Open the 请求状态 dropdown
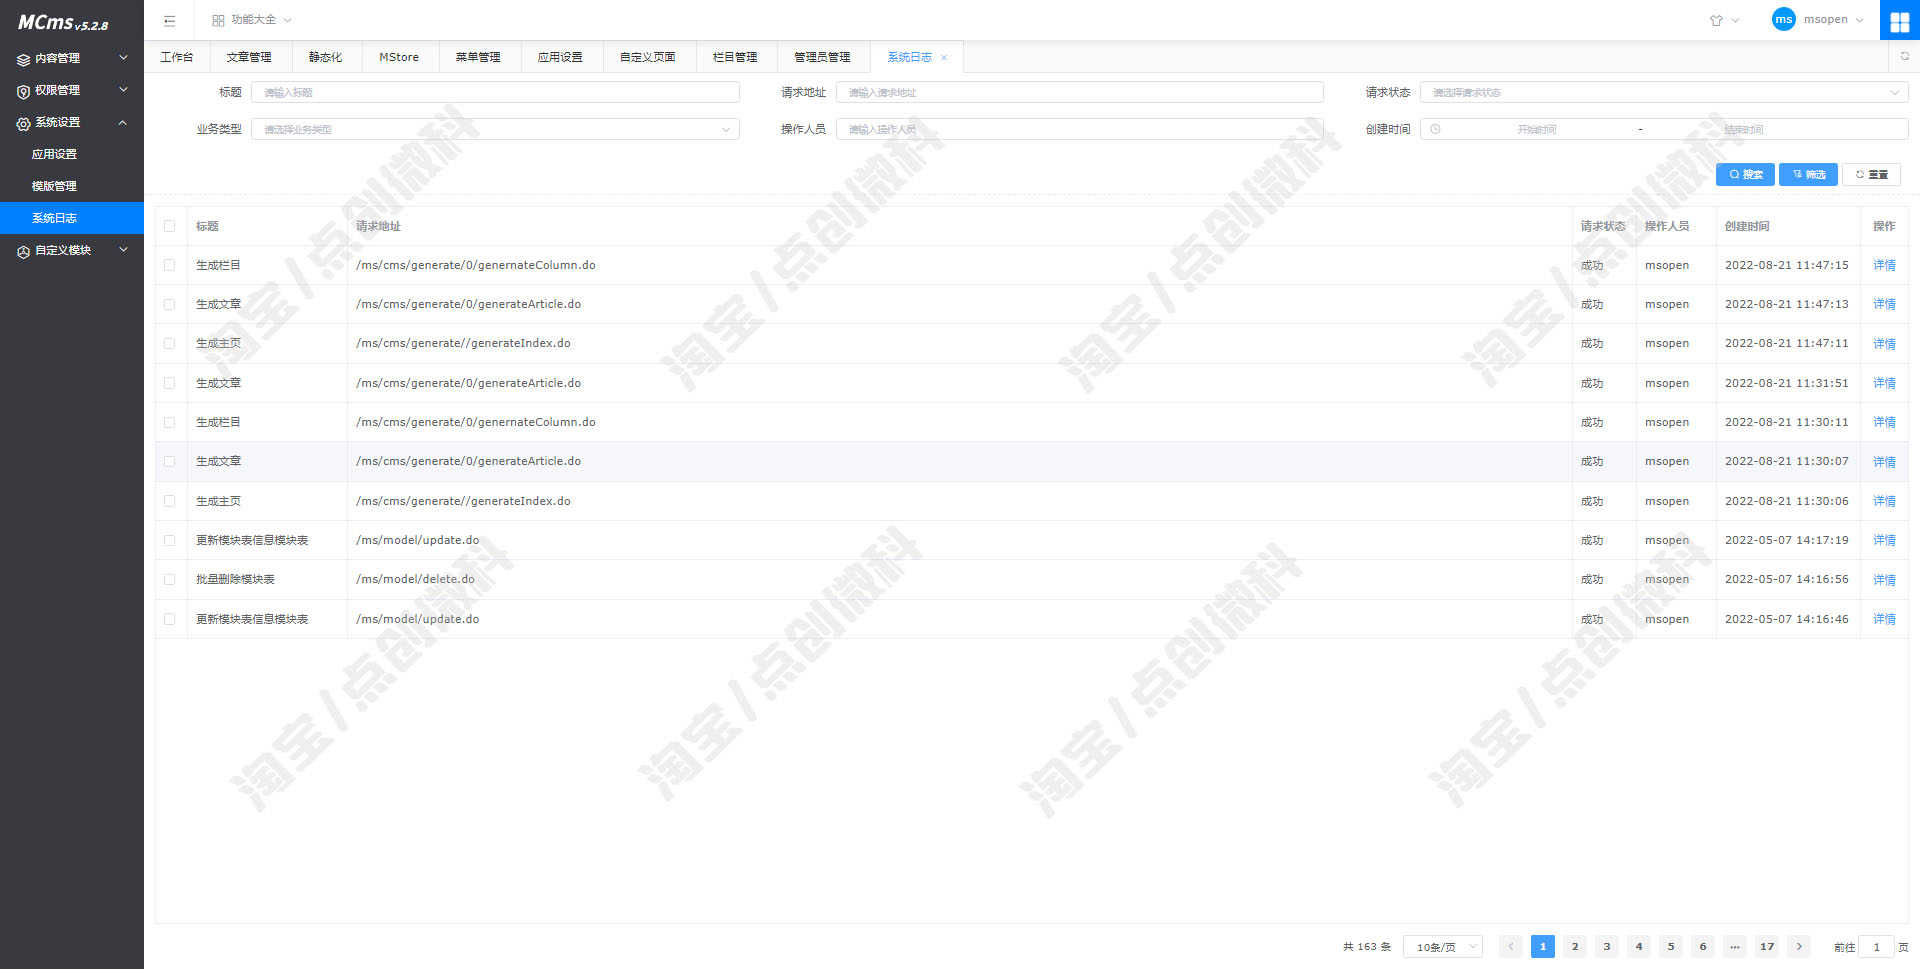Screen dimensions: 1920x969 click(x=1664, y=92)
